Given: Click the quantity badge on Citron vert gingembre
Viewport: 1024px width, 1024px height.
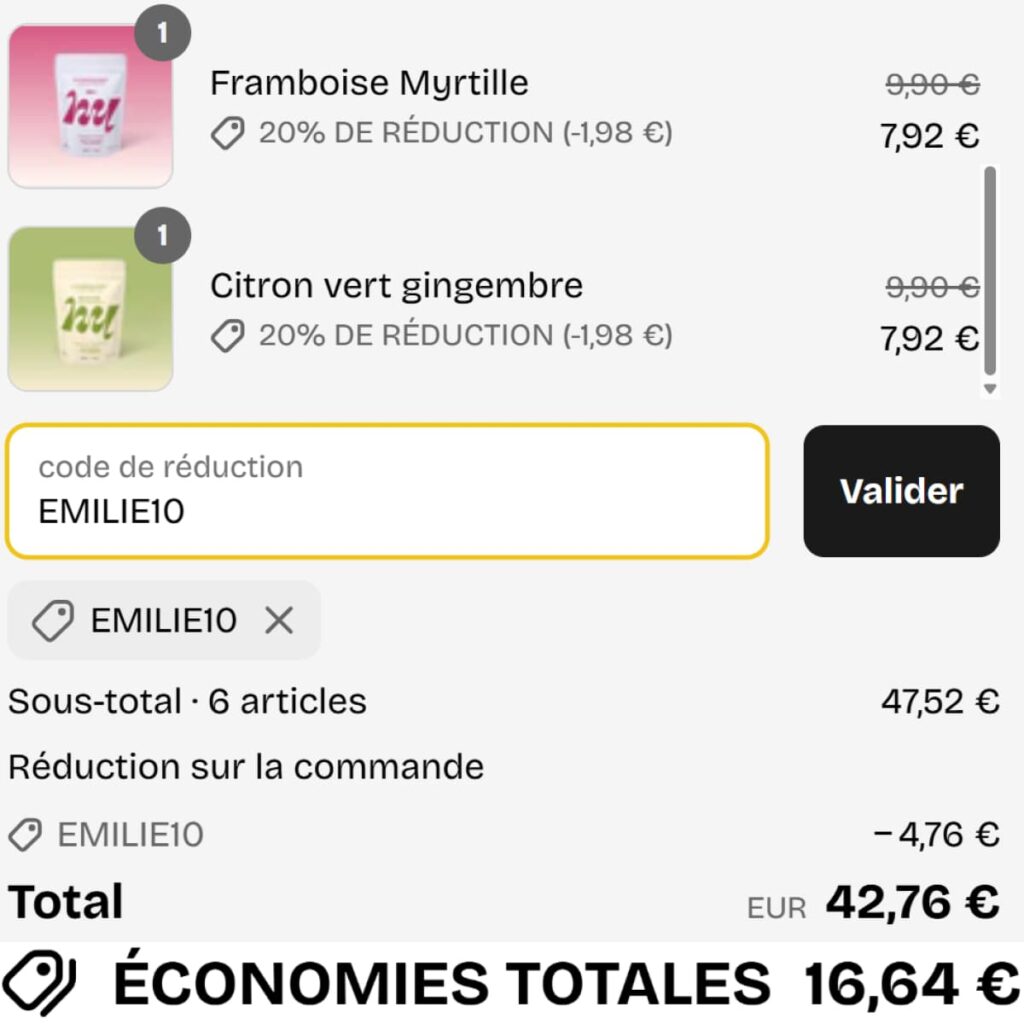Looking at the screenshot, I should tap(163, 234).
